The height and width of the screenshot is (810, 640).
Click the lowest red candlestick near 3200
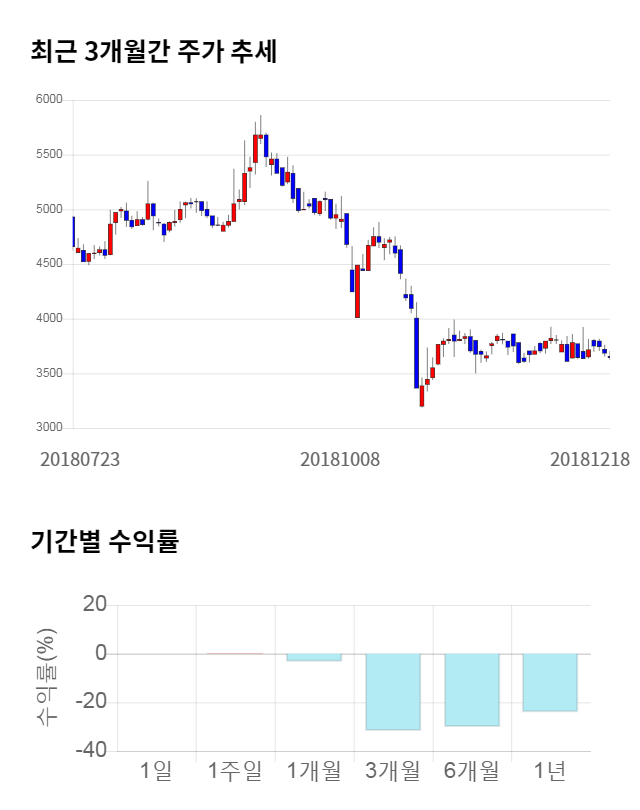422,397
